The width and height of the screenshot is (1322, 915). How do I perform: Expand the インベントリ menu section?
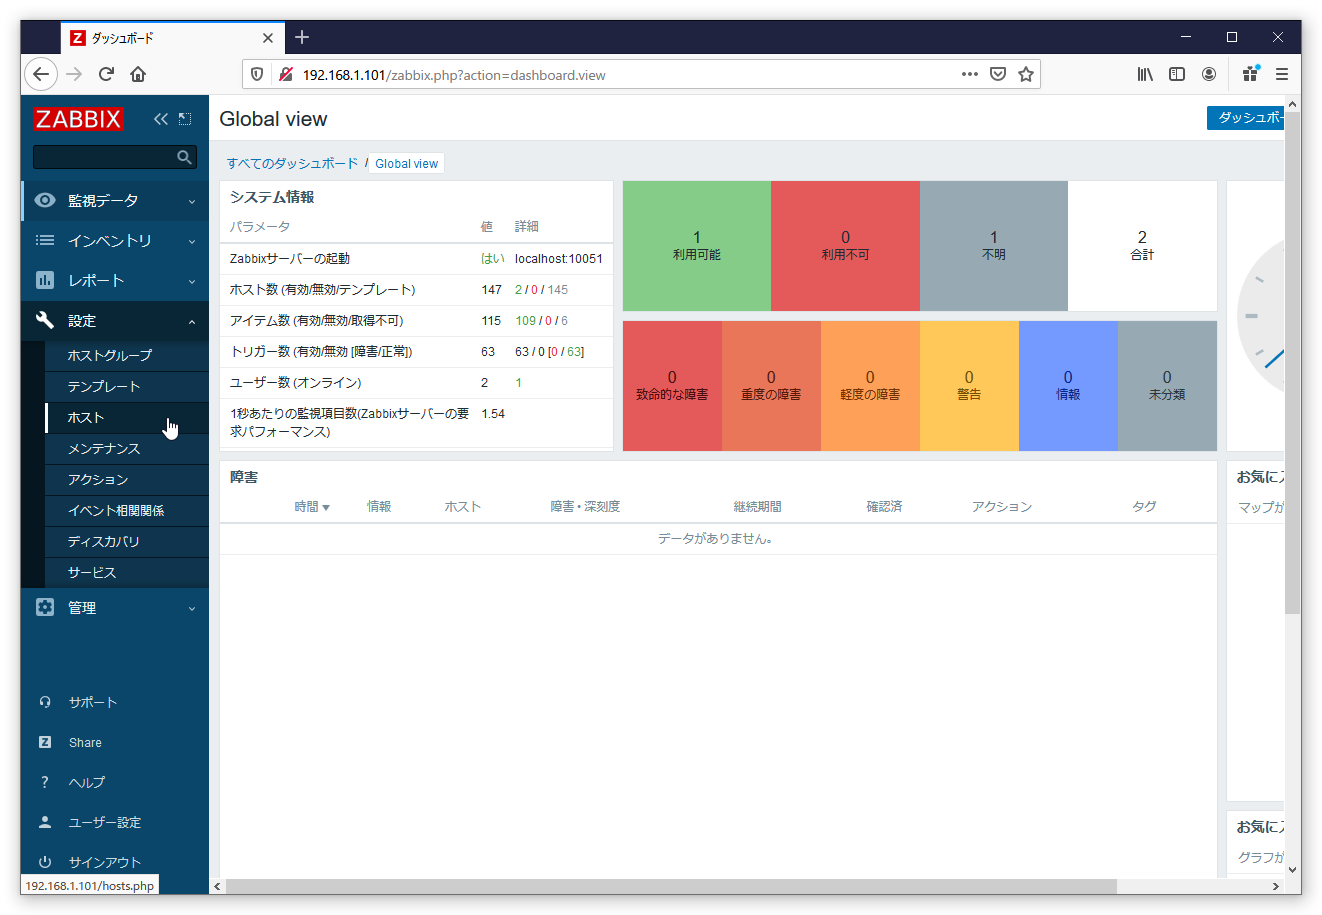115,240
